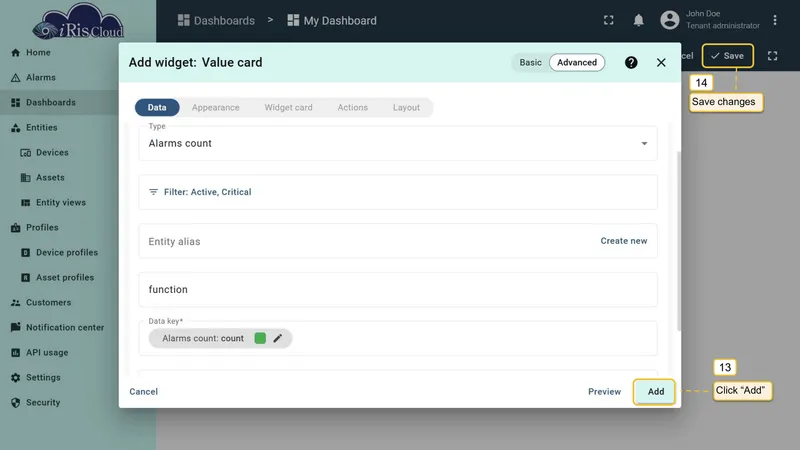Screen dimensions: 800x450
Task: Click the Customers people icon in sidebar
Action: click(x=15, y=303)
